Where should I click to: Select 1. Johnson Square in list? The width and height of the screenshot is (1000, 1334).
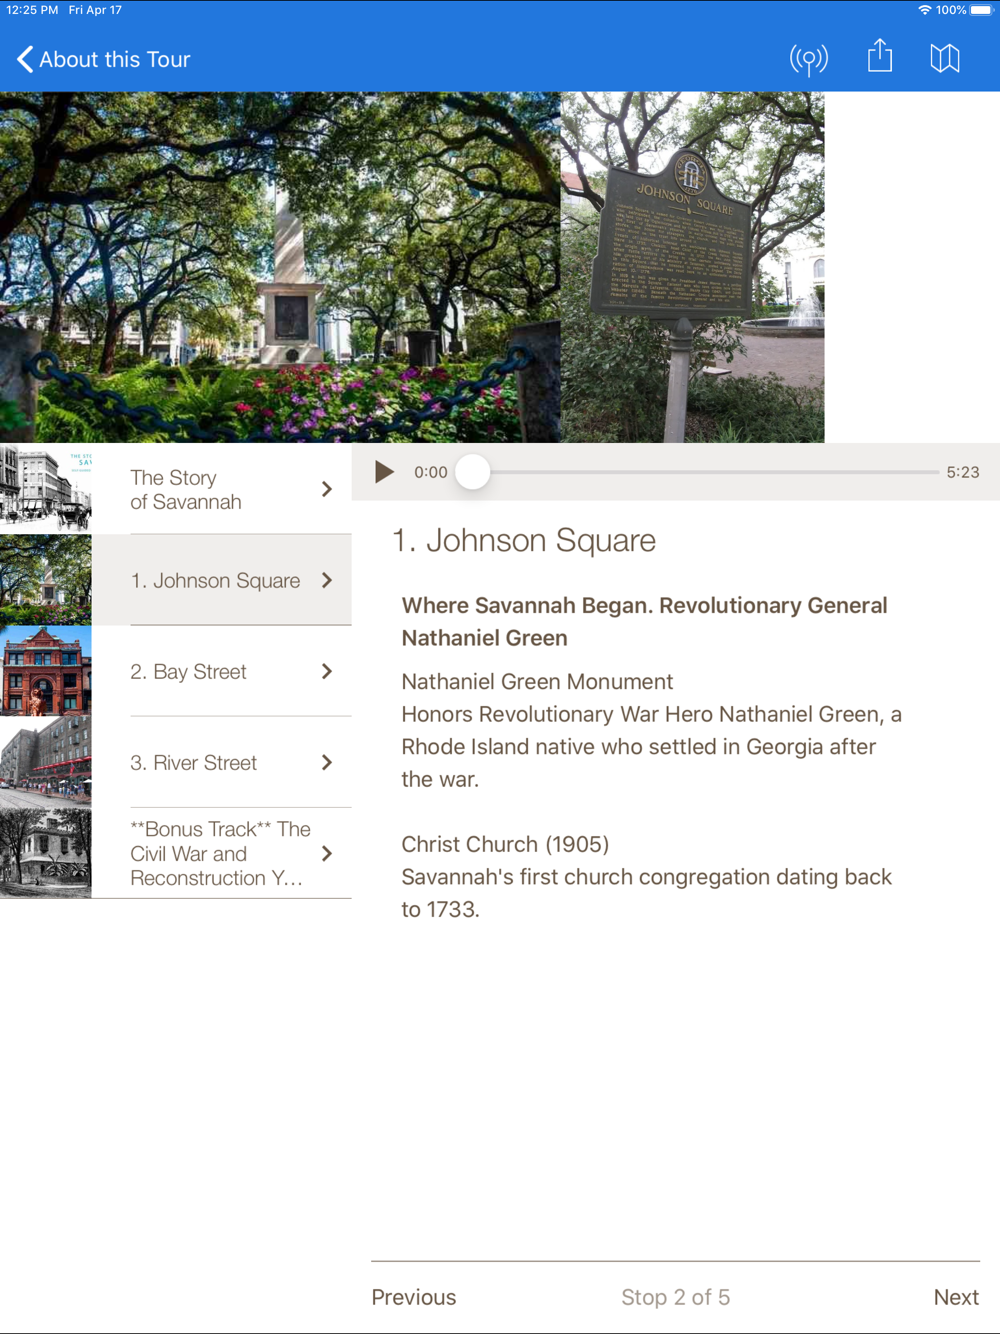tap(176, 580)
